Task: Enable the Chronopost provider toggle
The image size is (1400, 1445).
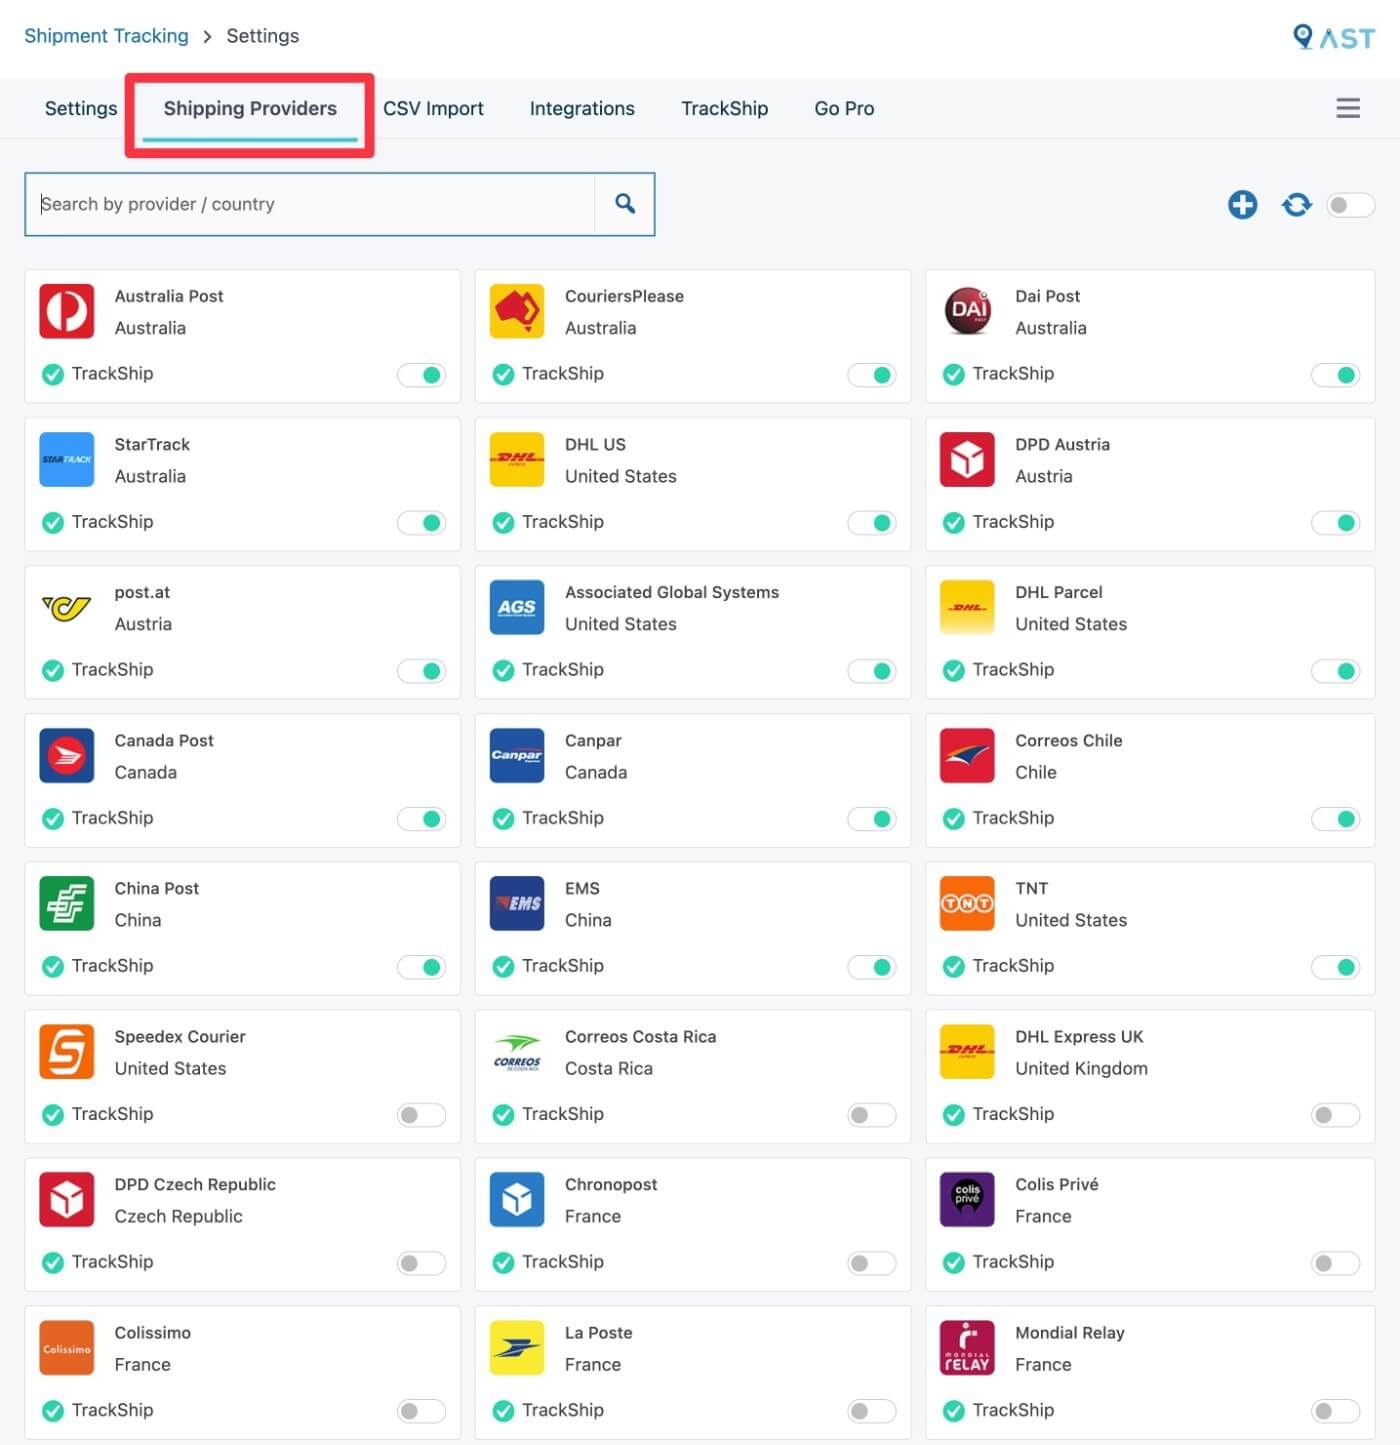Action: (871, 1263)
